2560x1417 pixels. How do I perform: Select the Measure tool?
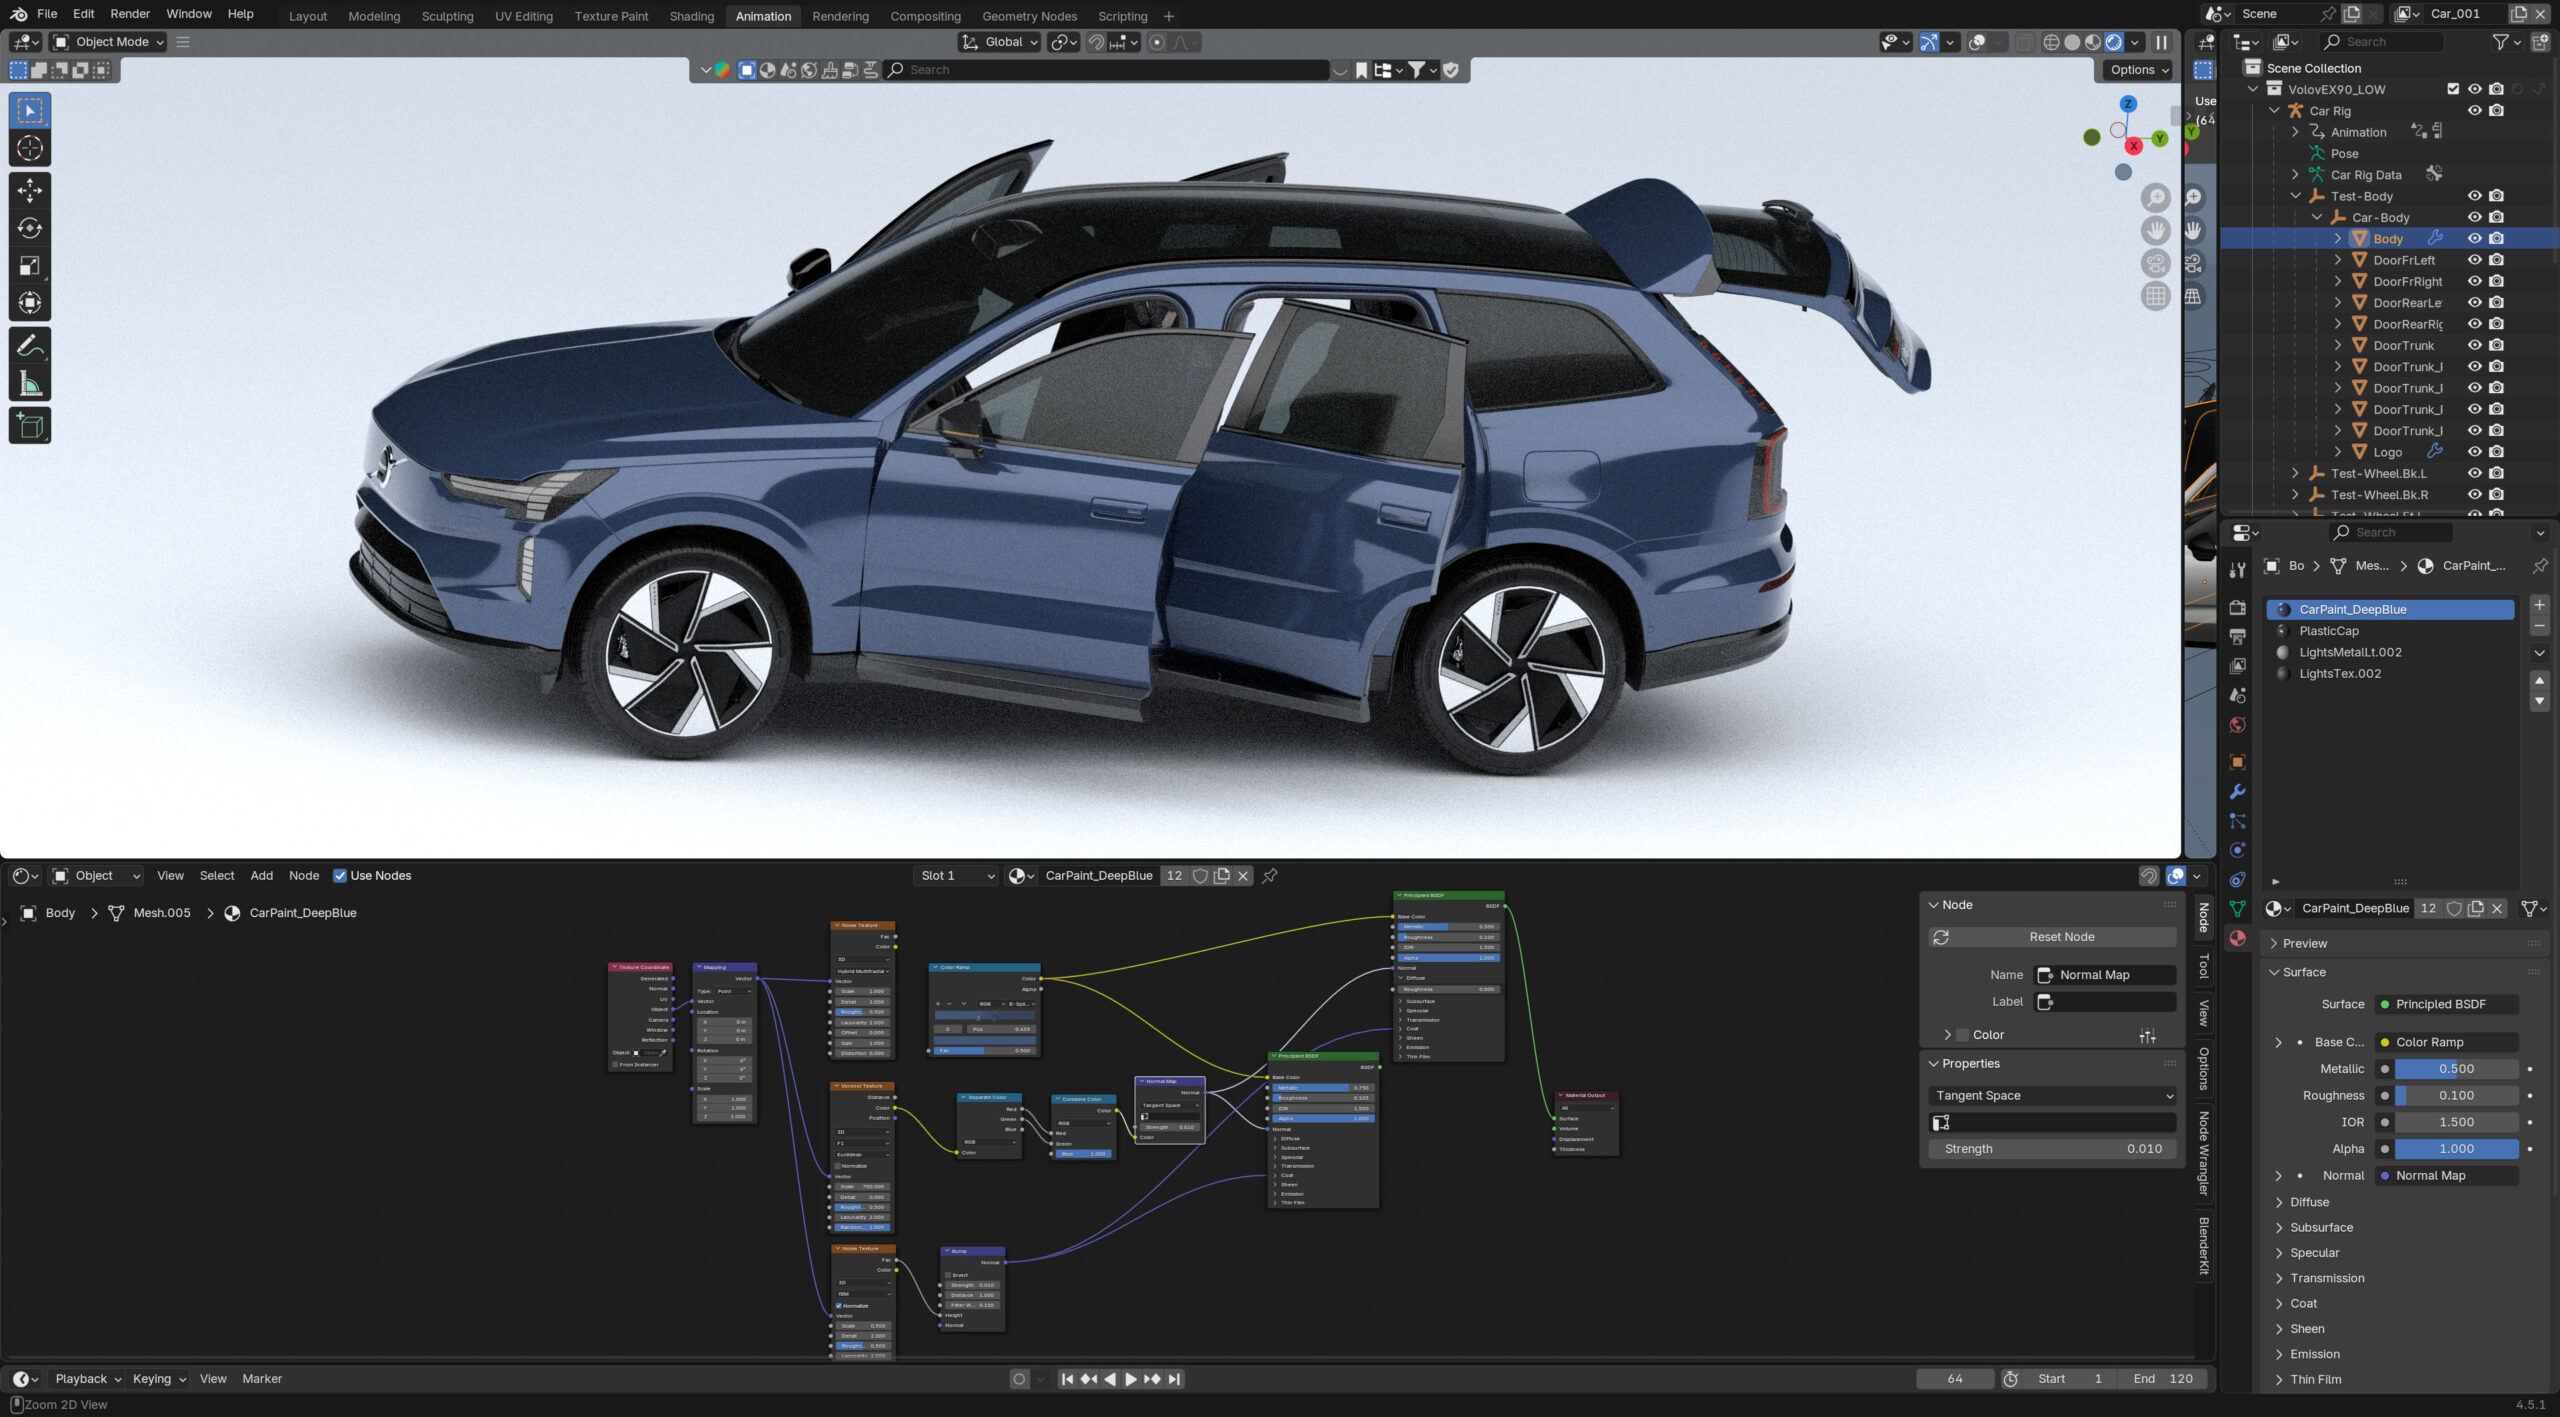tap(30, 384)
